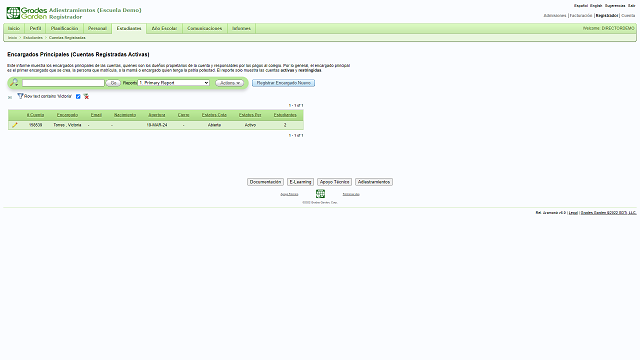Sort by the # Cuenta column header
The height and width of the screenshot is (360, 640).
pyautogui.click(x=36, y=115)
